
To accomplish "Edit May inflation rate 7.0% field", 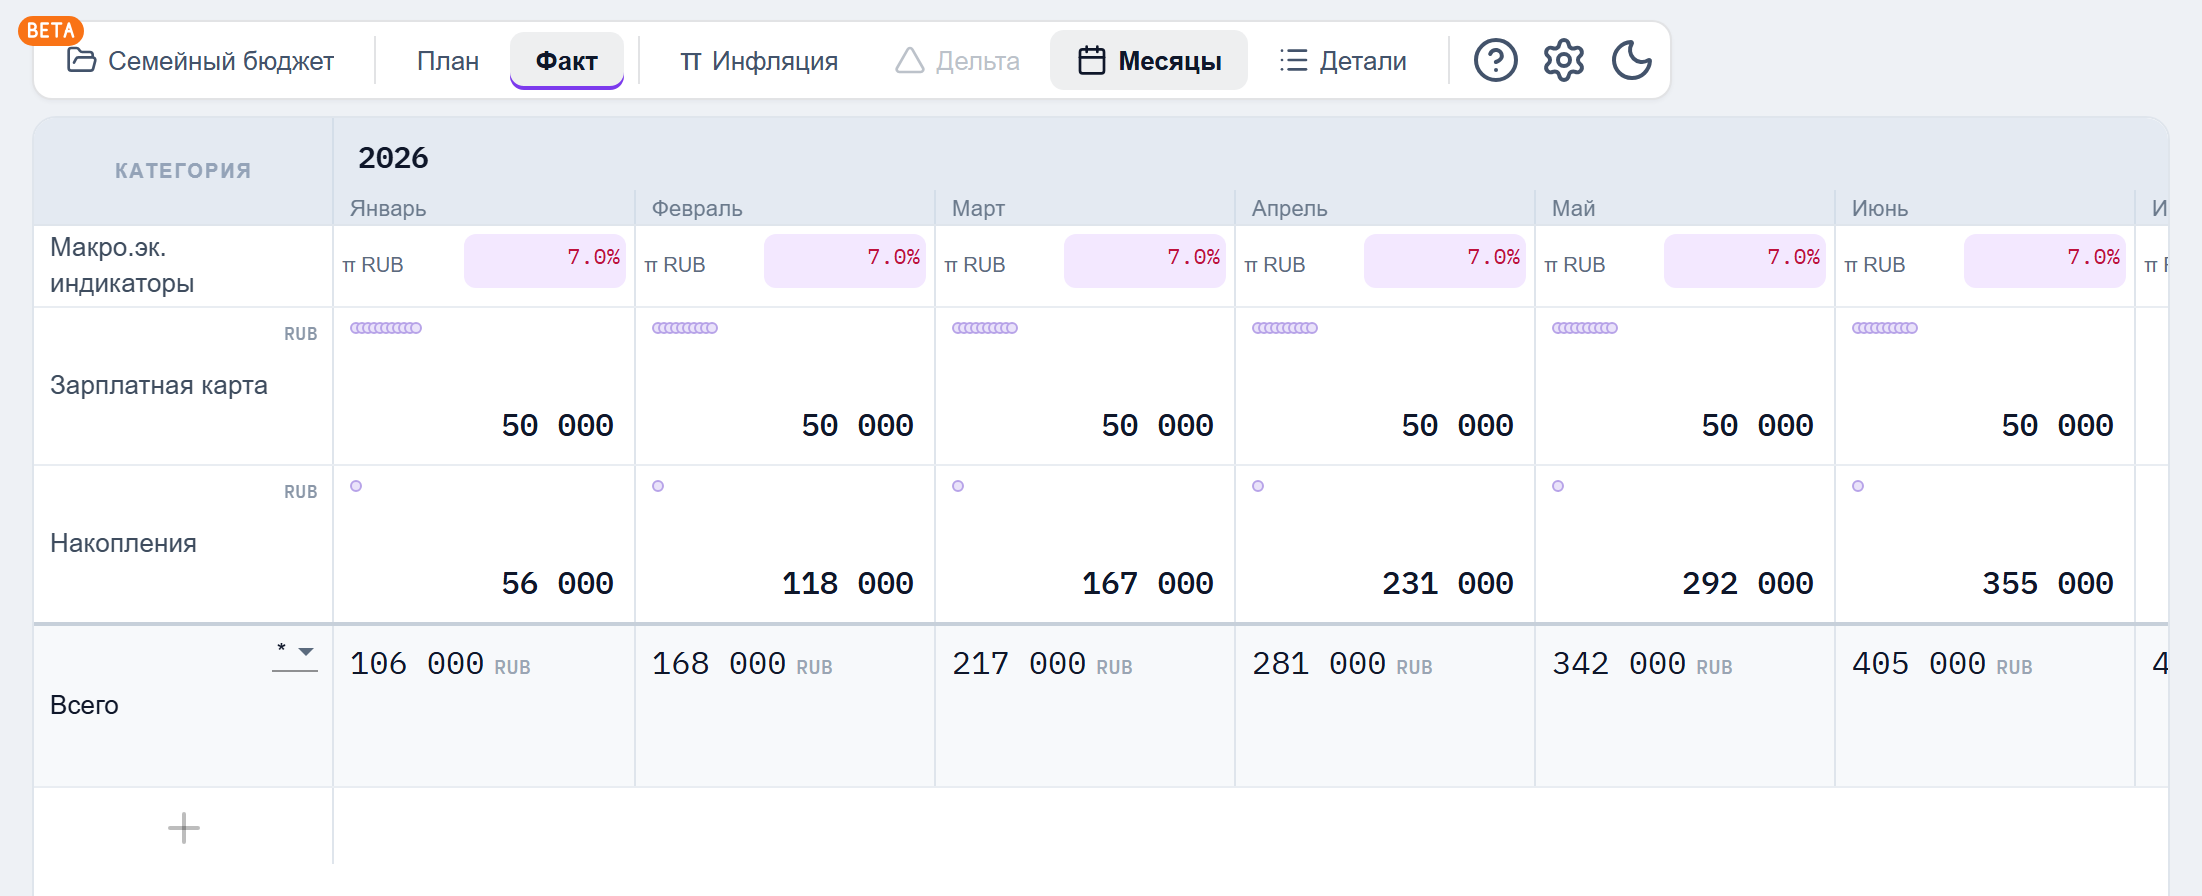I will click(x=1745, y=261).
